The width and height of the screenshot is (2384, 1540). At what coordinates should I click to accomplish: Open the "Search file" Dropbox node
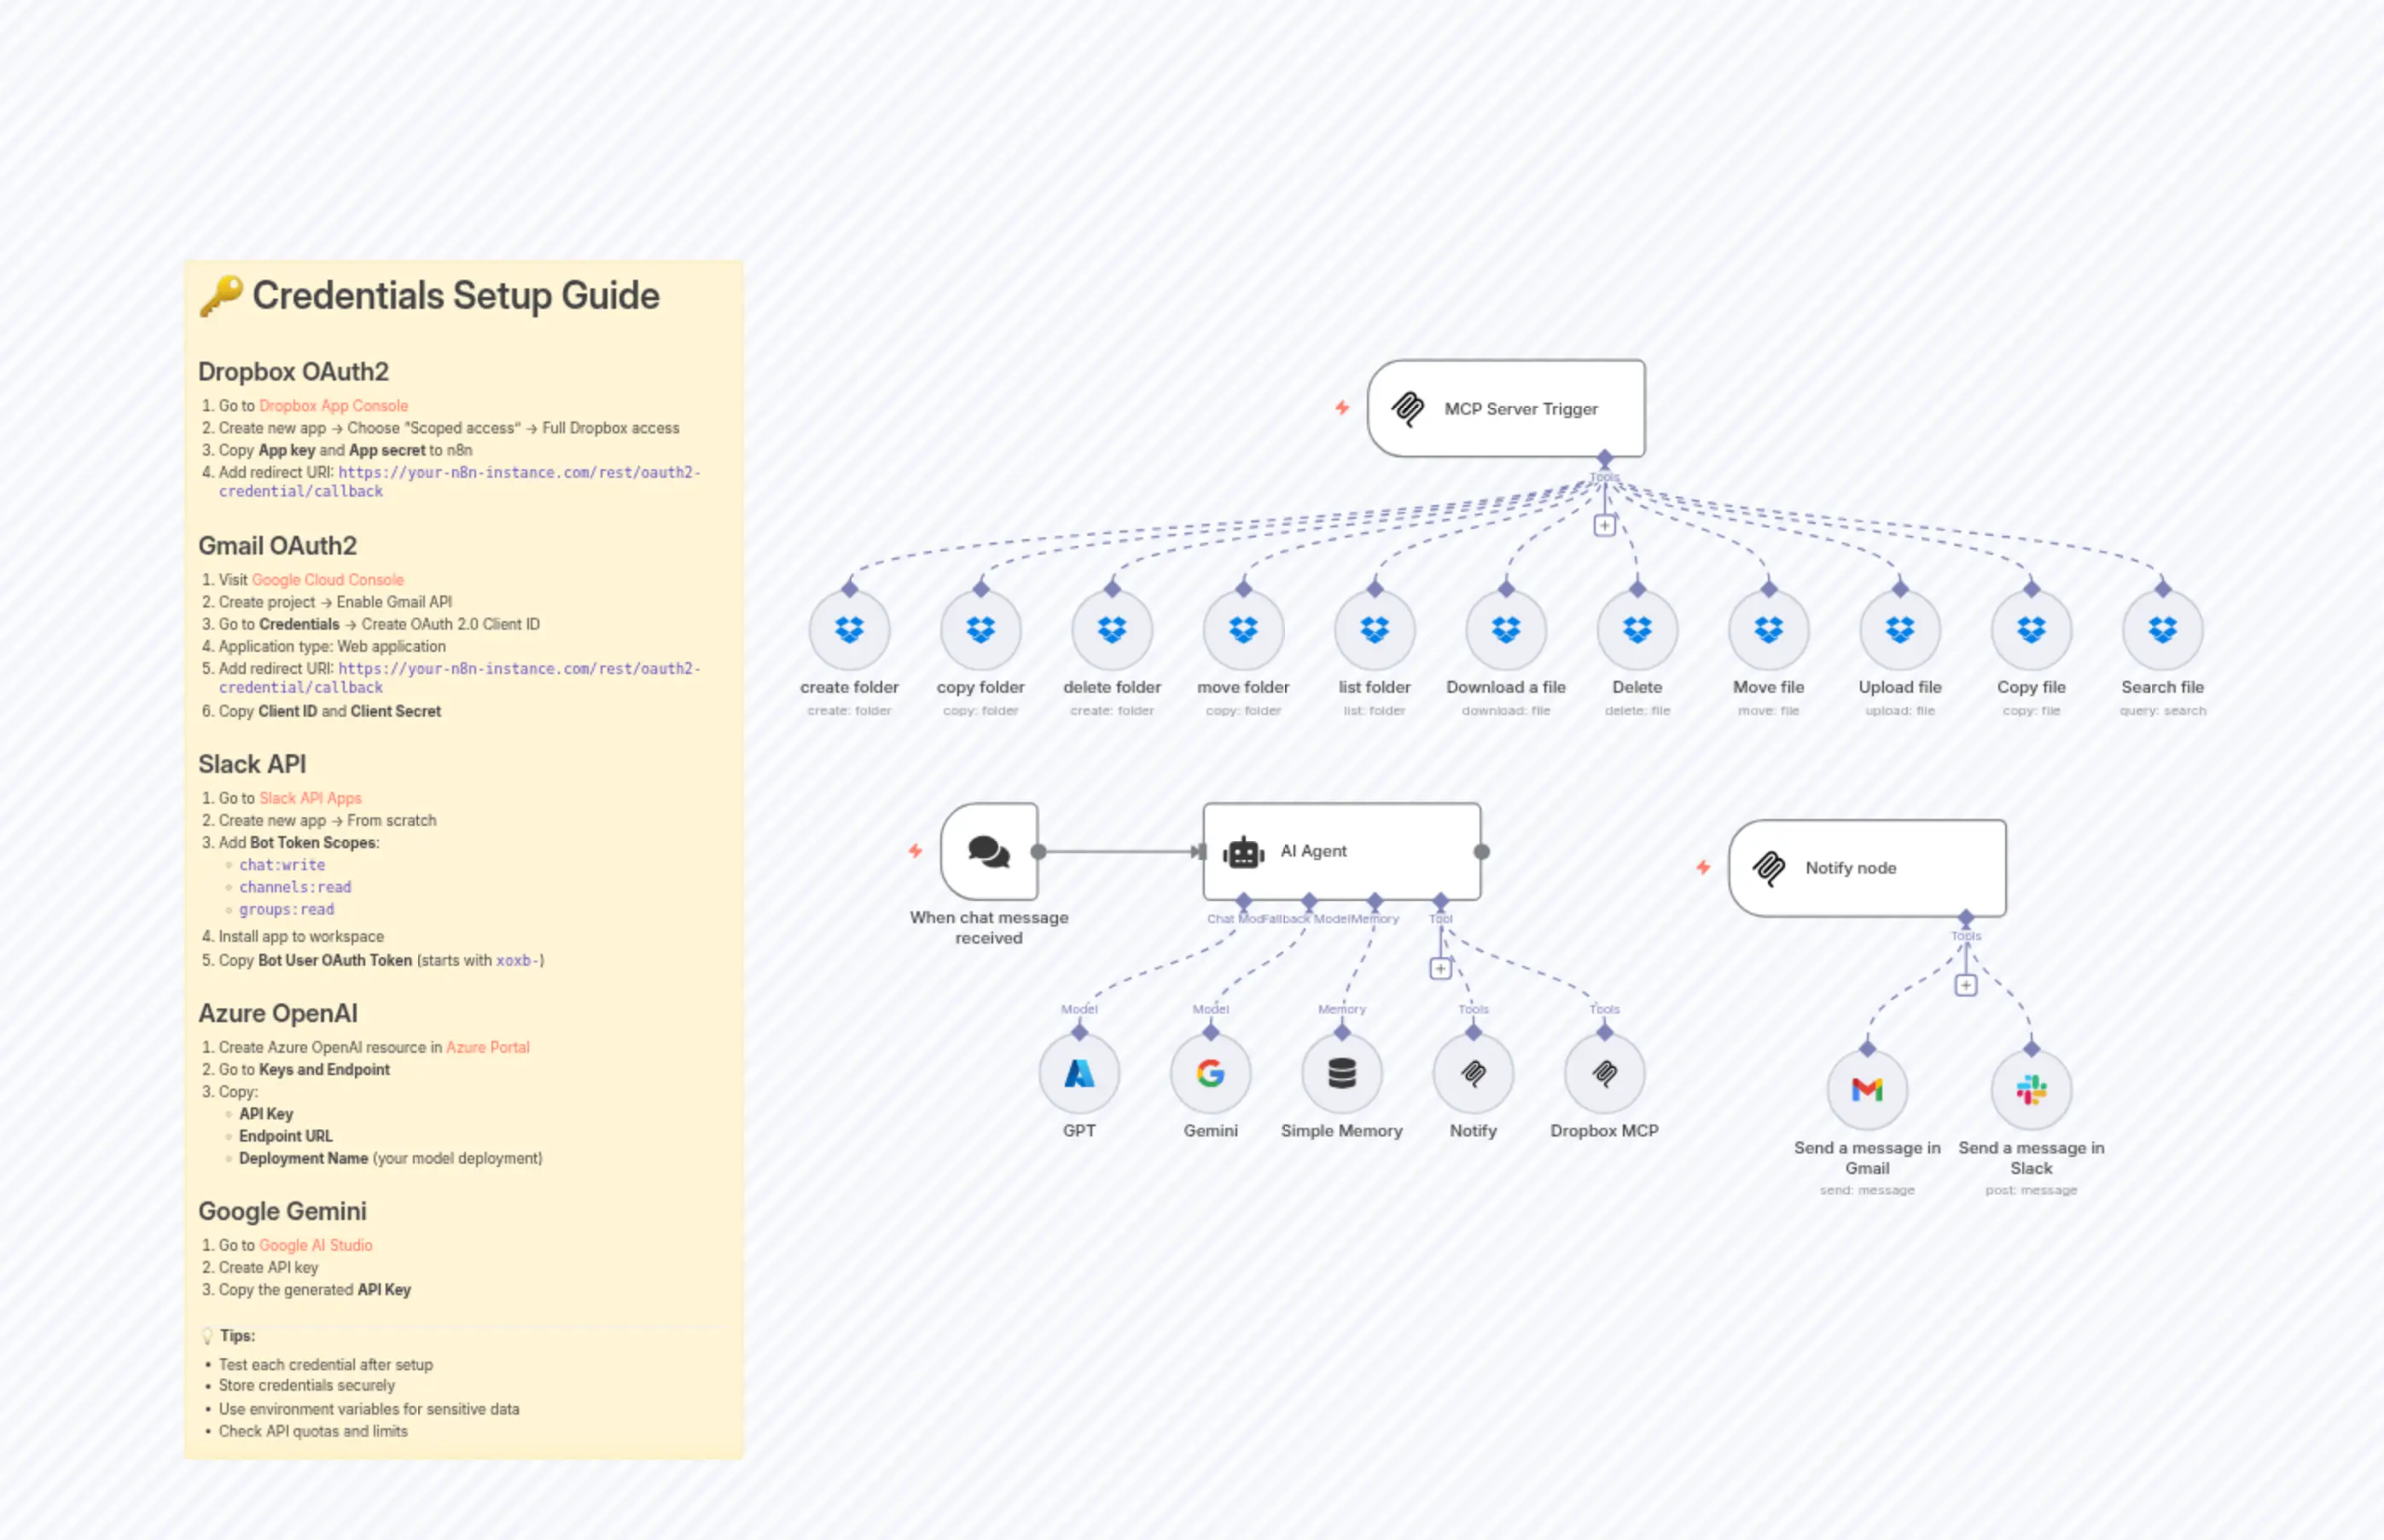pos(2162,630)
